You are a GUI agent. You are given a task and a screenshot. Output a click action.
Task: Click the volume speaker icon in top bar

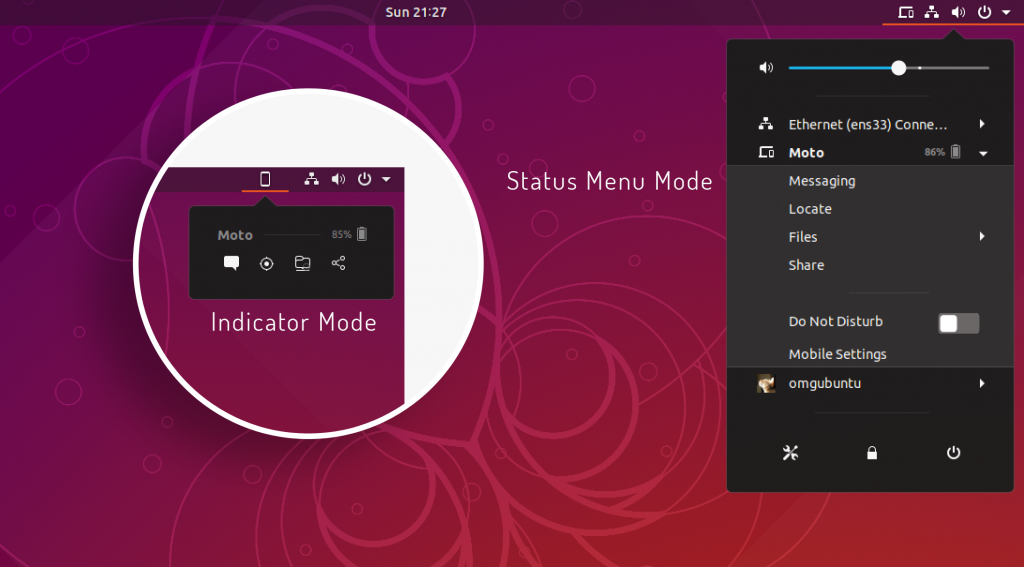pos(958,12)
